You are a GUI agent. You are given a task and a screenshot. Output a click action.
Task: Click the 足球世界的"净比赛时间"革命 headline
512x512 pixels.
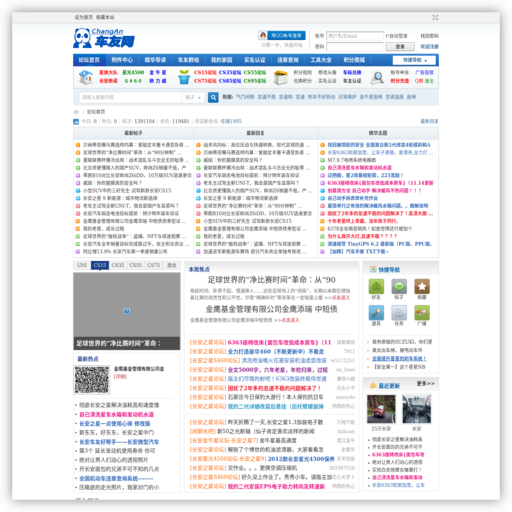[x=271, y=280]
